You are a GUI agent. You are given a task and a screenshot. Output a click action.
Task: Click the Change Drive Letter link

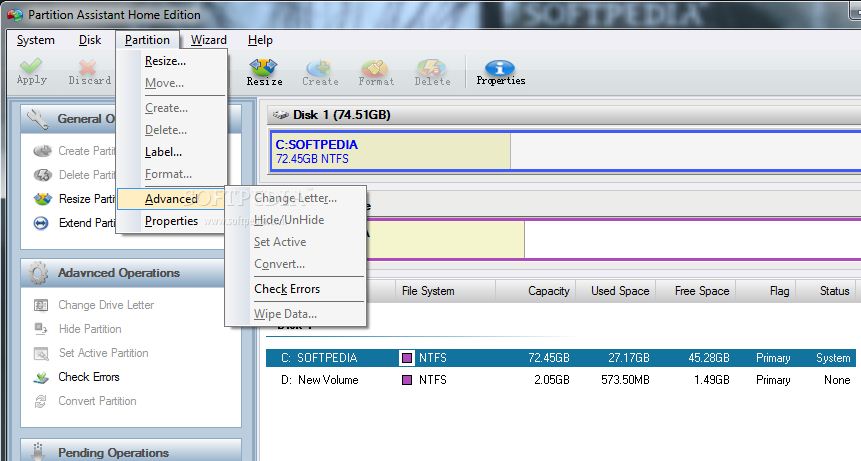point(106,305)
